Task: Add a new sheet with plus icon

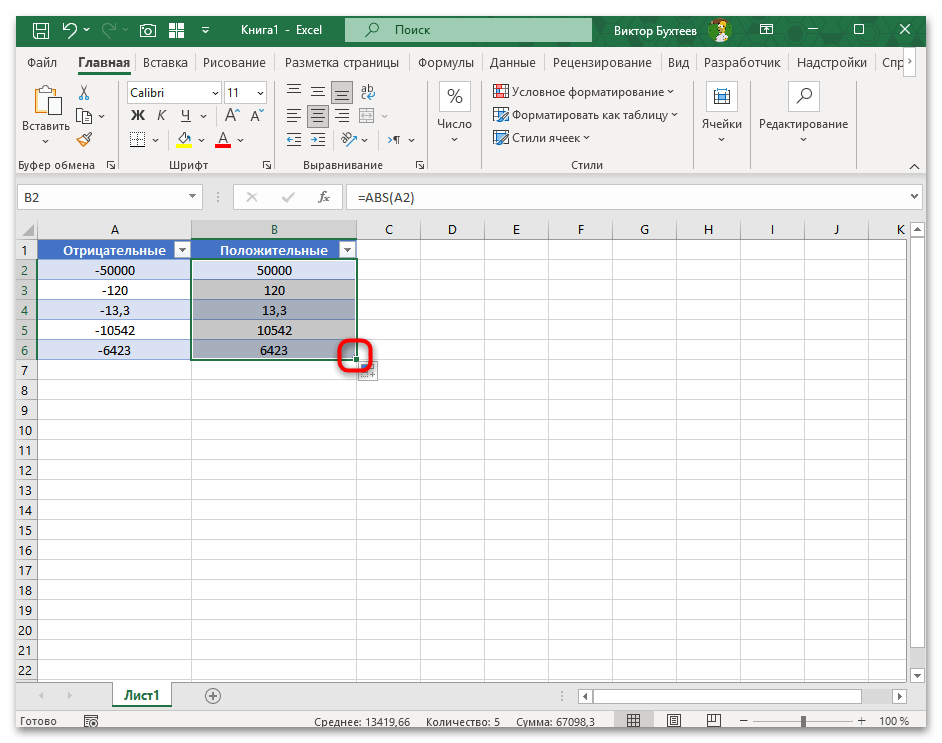Action: coord(212,695)
